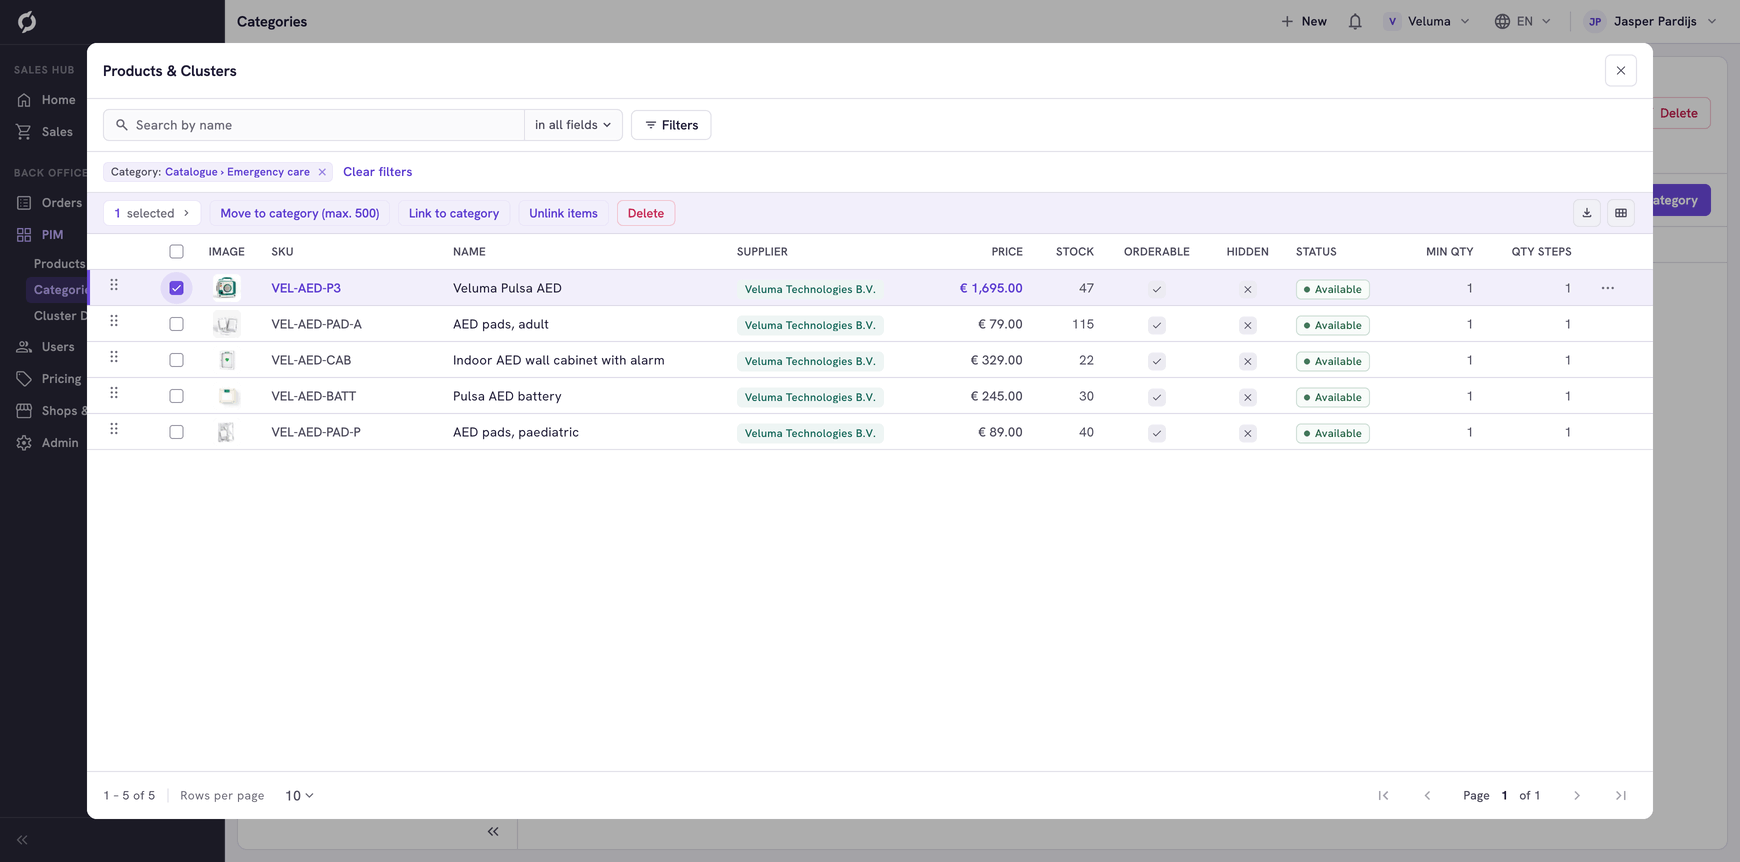Click the Clear filters link
Image resolution: width=1740 pixels, height=862 pixels.
[x=378, y=172]
